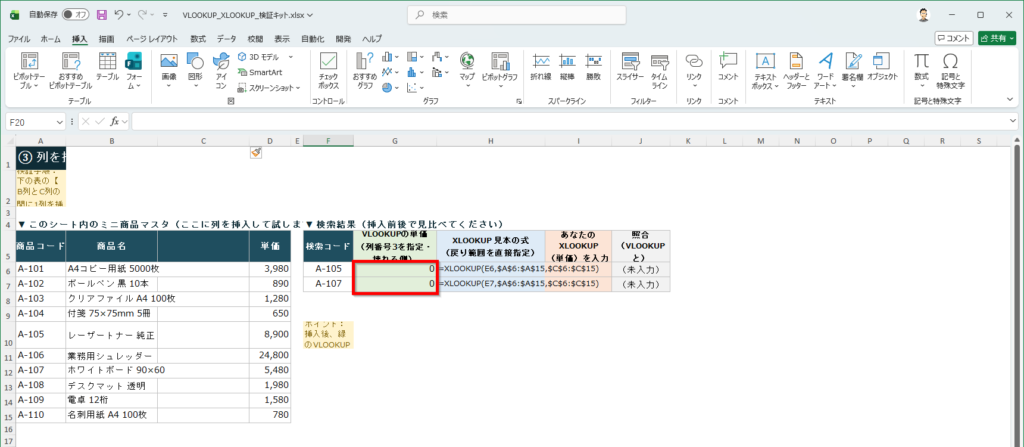Open the user account avatar
Viewport: 1024px width, 447px height.
pos(923,14)
